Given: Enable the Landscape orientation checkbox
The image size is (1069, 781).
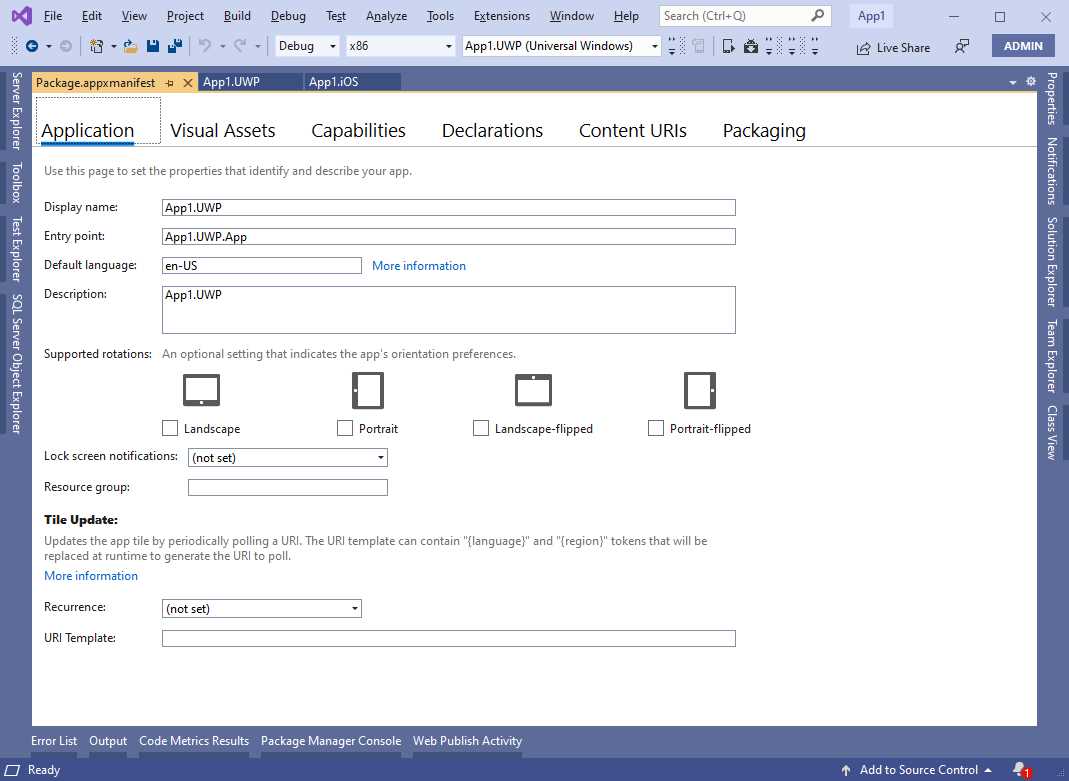Looking at the screenshot, I should coord(170,428).
